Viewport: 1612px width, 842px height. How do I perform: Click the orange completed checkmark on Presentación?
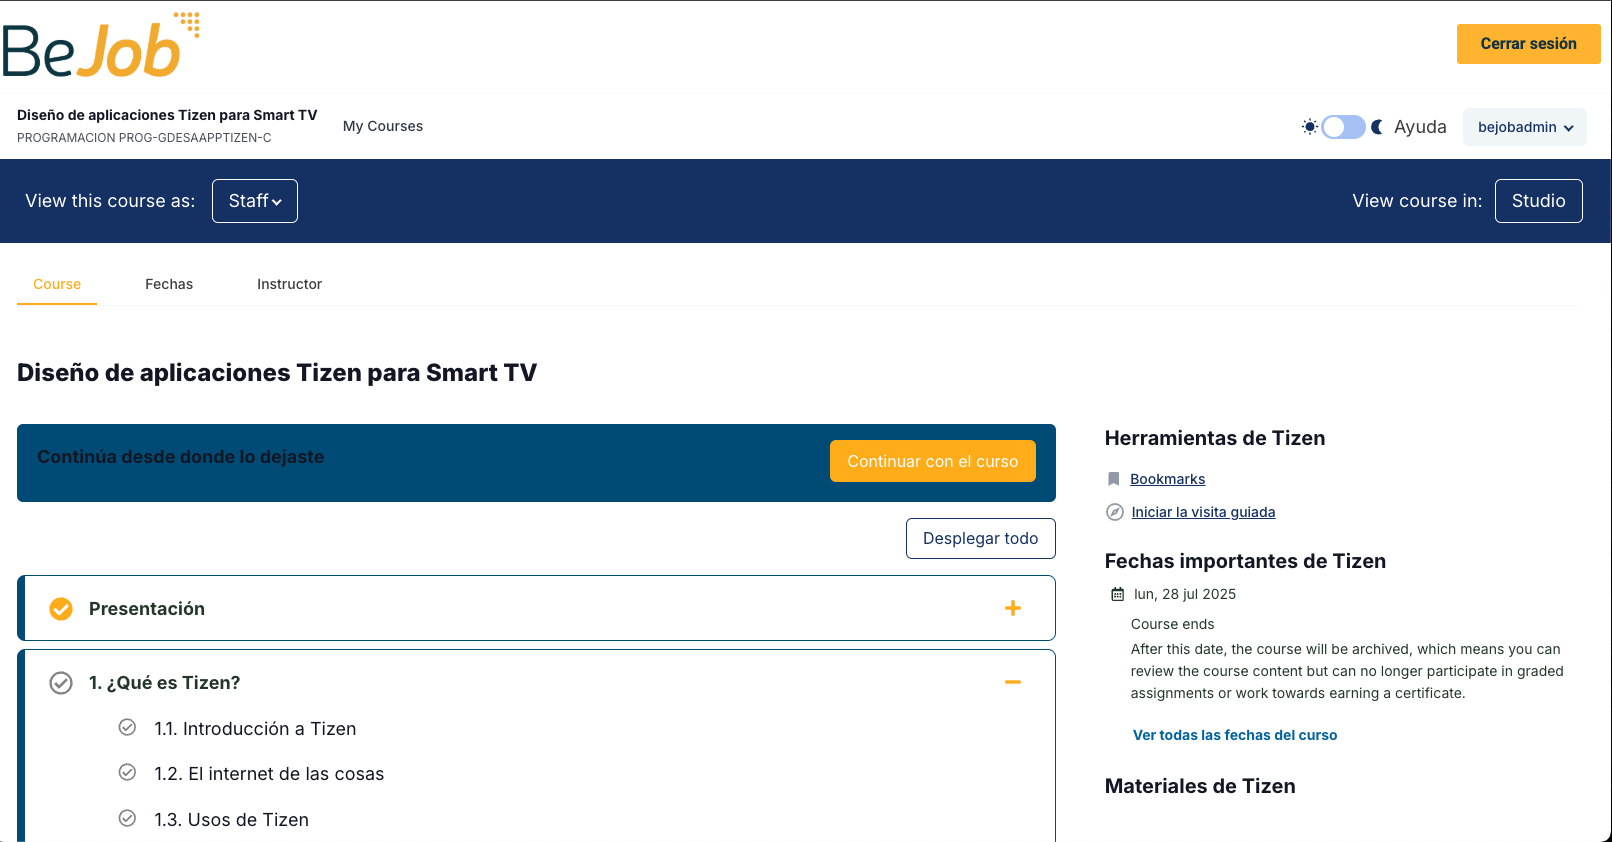pyautogui.click(x=61, y=609)
